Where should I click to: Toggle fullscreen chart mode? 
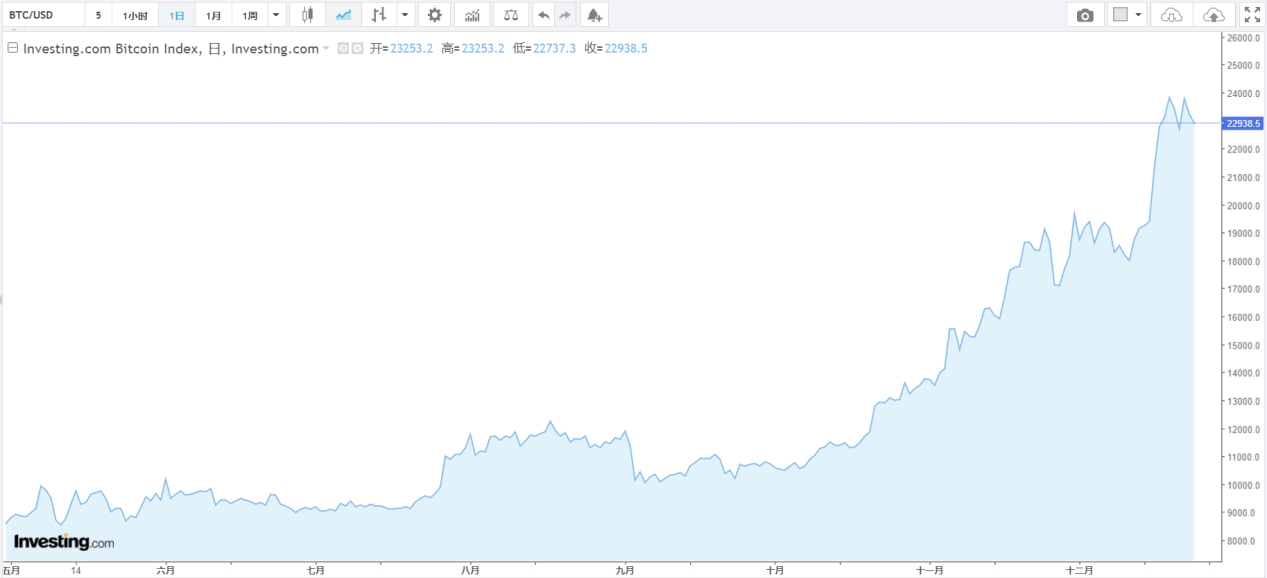[x=1252, y=15]
